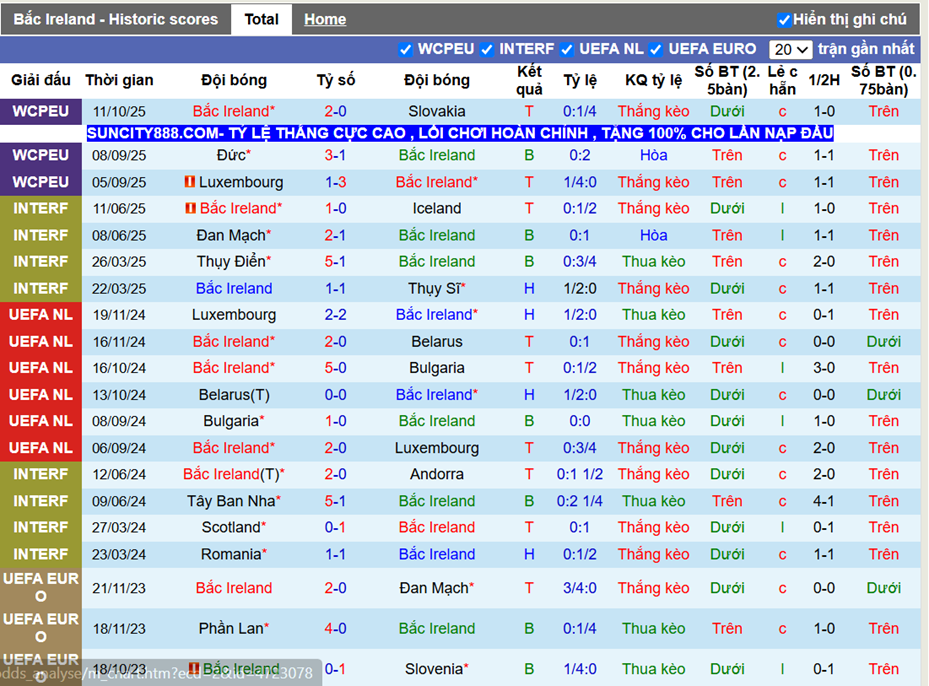
Task: Click Luxembourg team on 19/11/24
Action: pyautogui.click(x=233, y=315)
